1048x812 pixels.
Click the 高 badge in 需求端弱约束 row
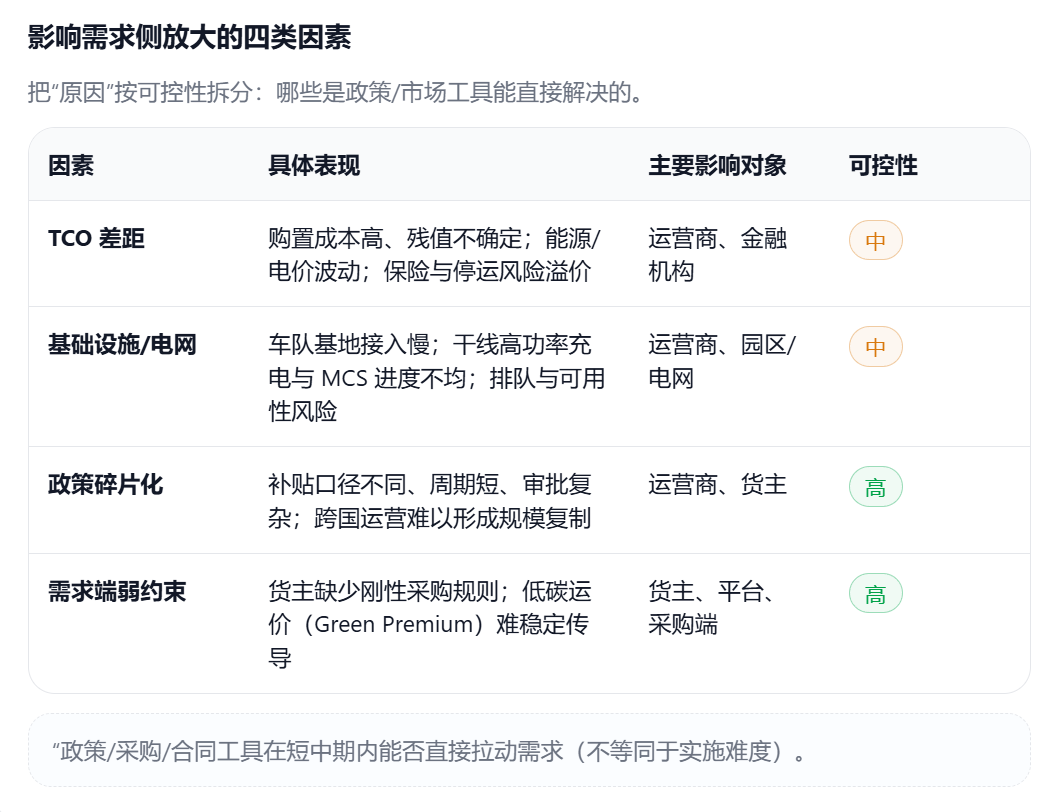pyautogui.click(x=875, y=594)
